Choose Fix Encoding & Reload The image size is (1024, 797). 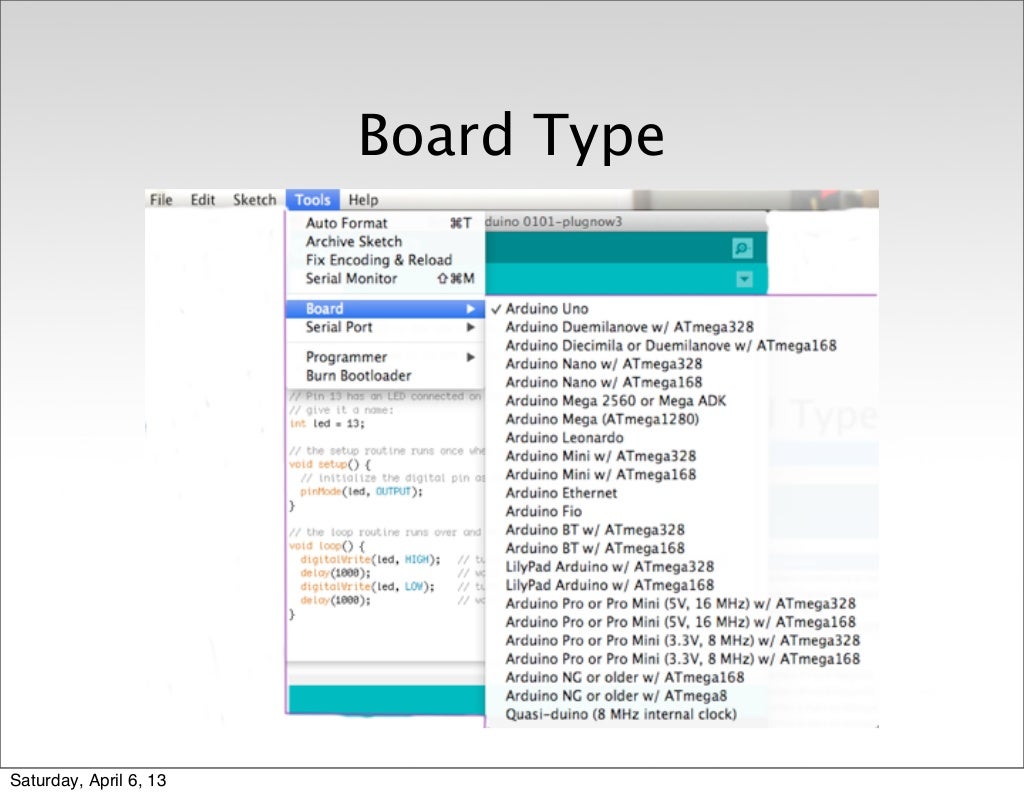coord(385,260)
